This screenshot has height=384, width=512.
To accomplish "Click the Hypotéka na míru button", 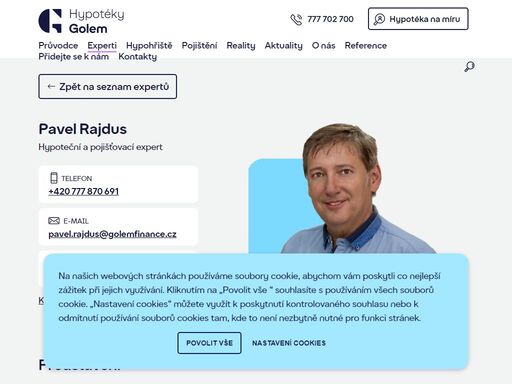I will click(x=418, y=19).
